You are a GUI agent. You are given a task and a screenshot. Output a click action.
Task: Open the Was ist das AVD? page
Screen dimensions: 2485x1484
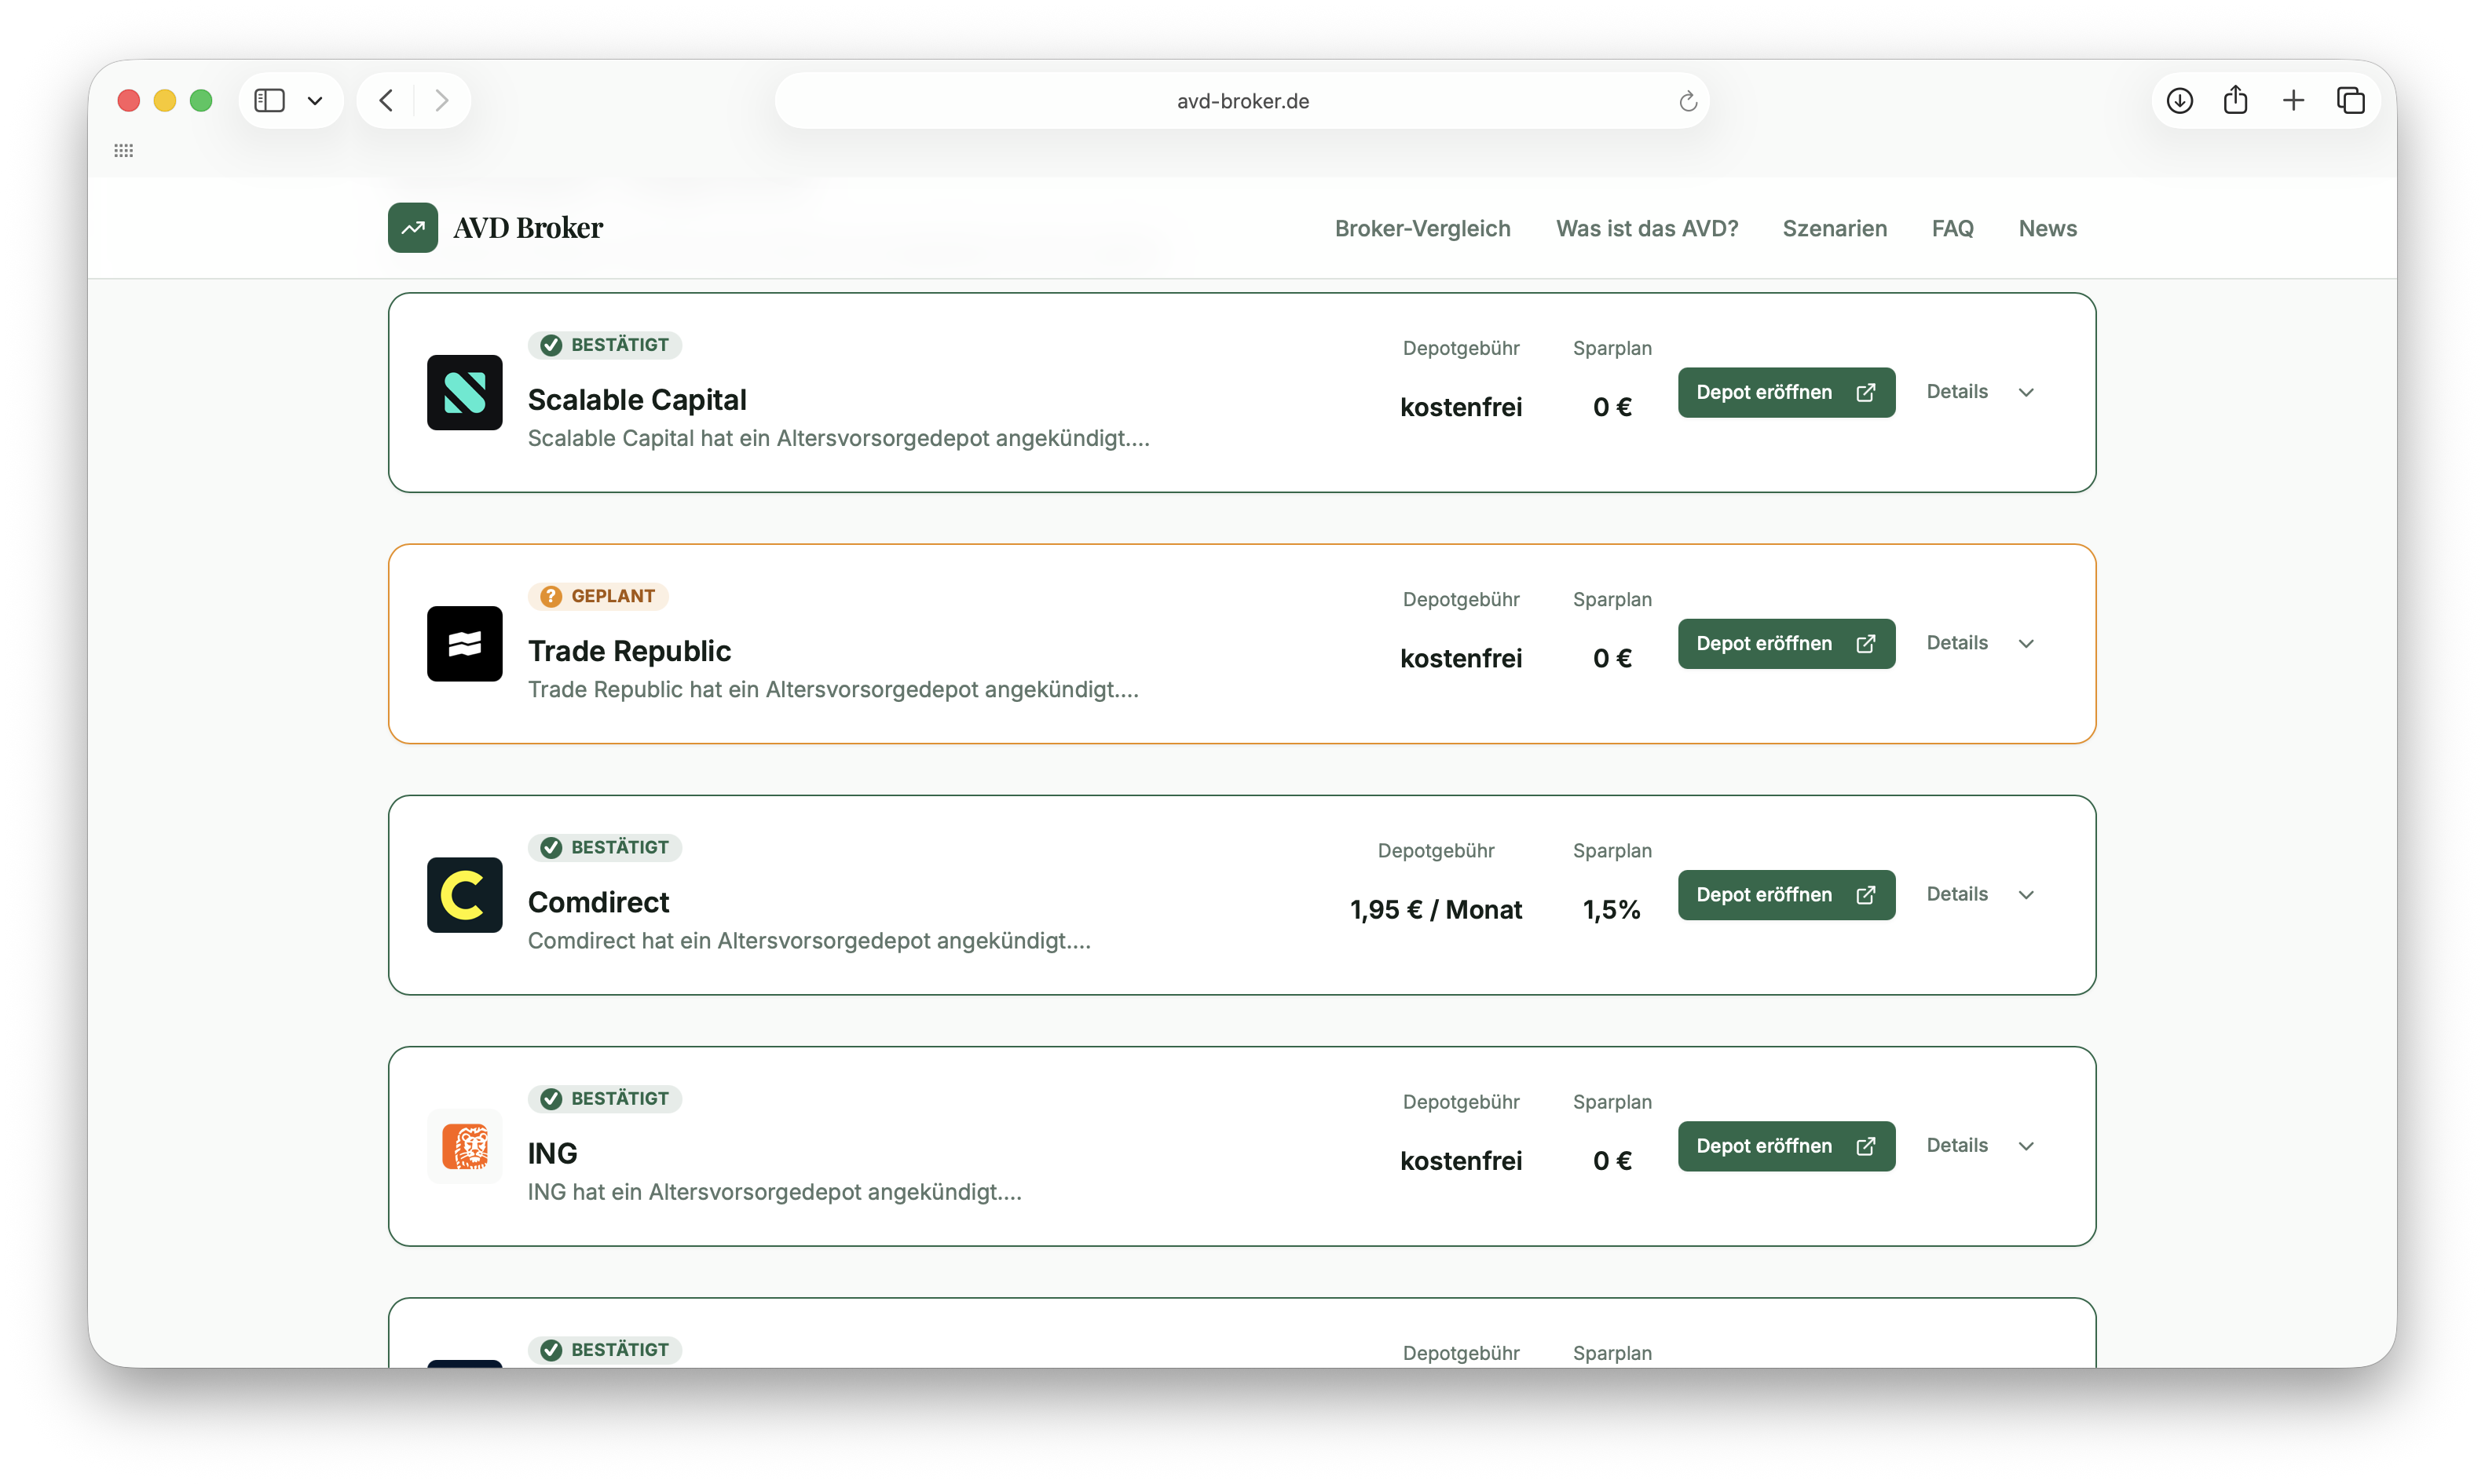[1646, 228]
